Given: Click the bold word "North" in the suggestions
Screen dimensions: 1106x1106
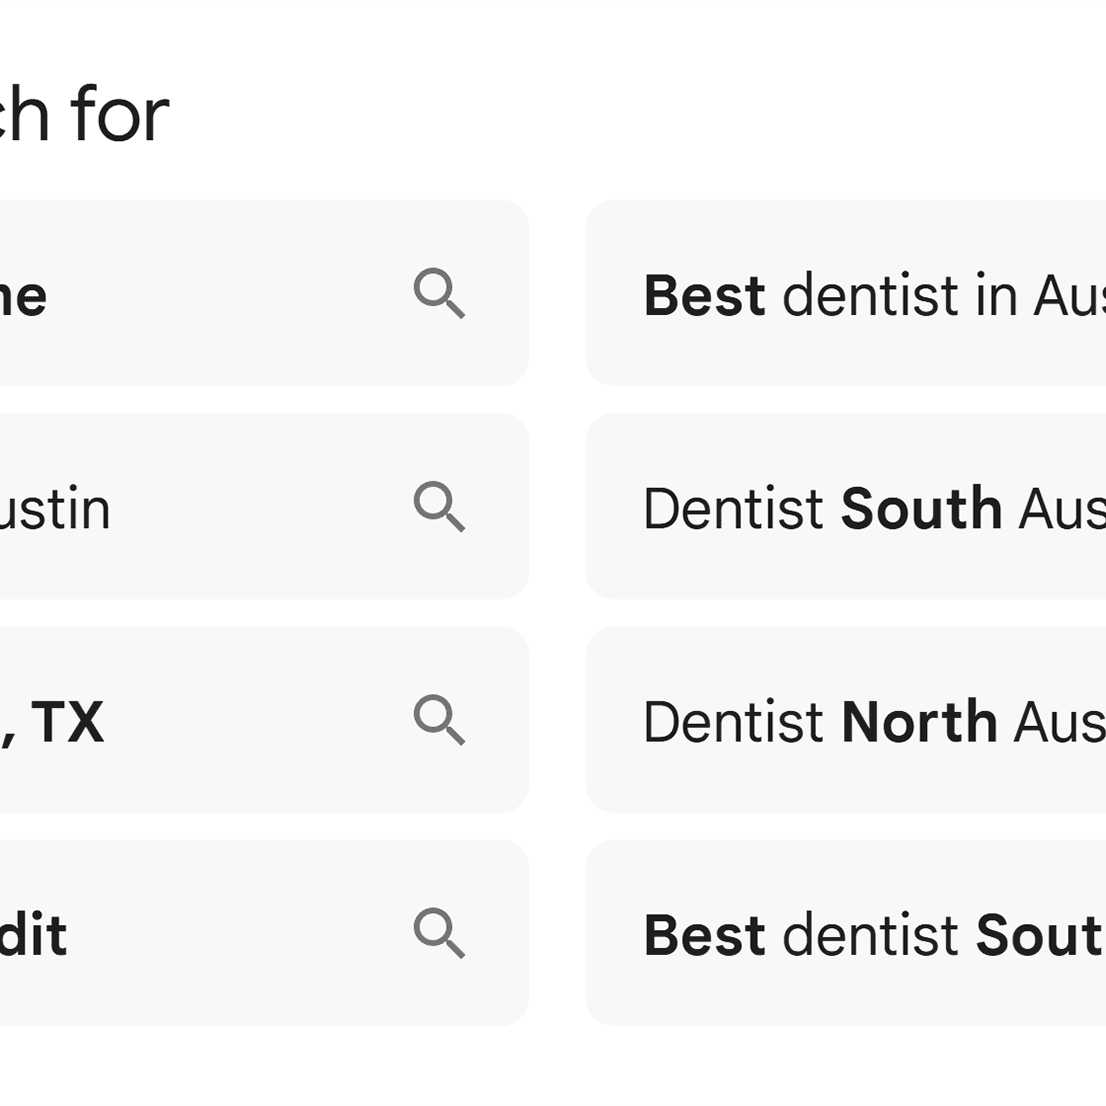Looking at the screenshot, I should (919, 722).
